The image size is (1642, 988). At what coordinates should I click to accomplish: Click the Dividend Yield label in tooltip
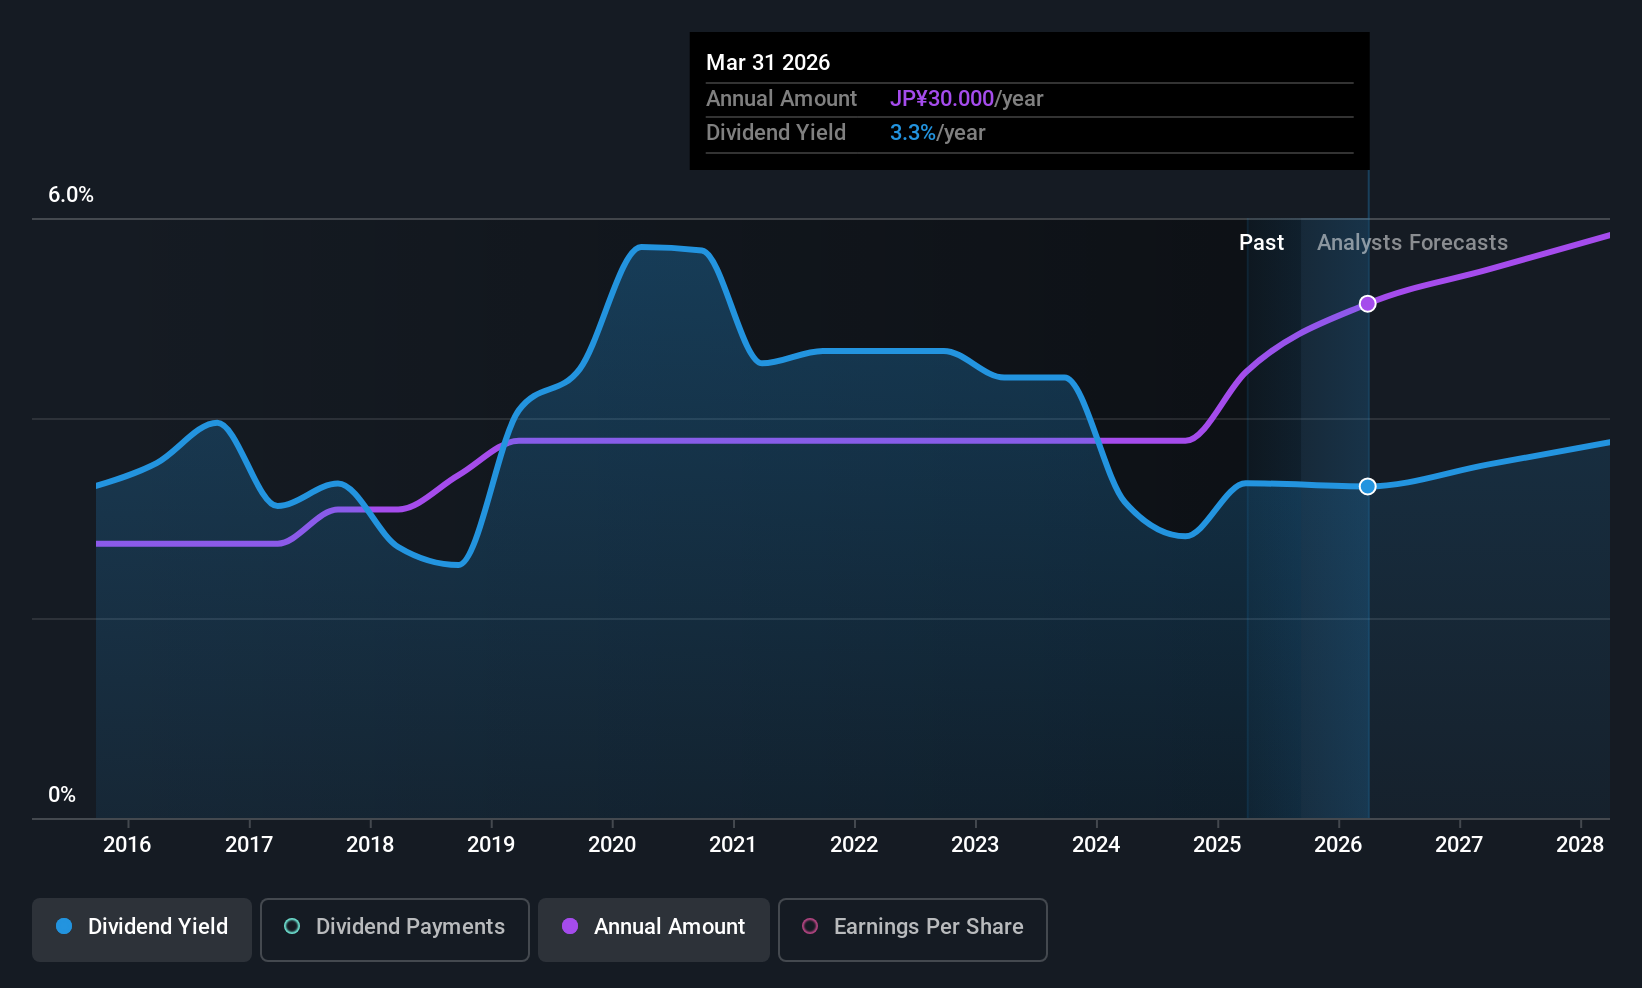pos(776,132)
